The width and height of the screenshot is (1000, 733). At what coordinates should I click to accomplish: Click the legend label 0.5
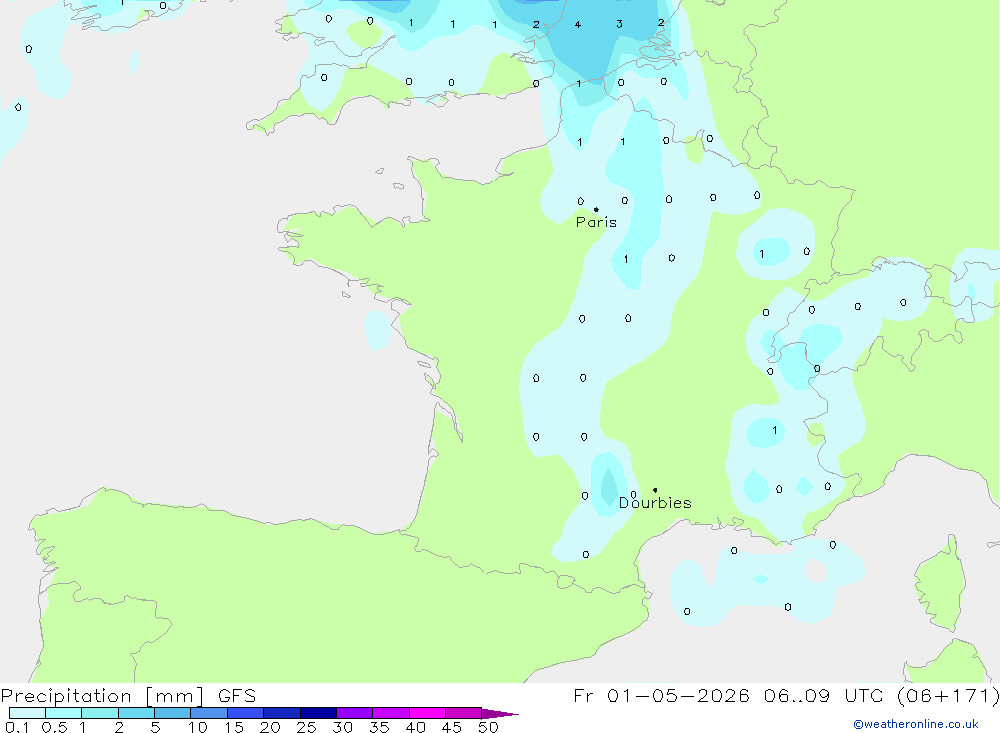pos(54,727)
